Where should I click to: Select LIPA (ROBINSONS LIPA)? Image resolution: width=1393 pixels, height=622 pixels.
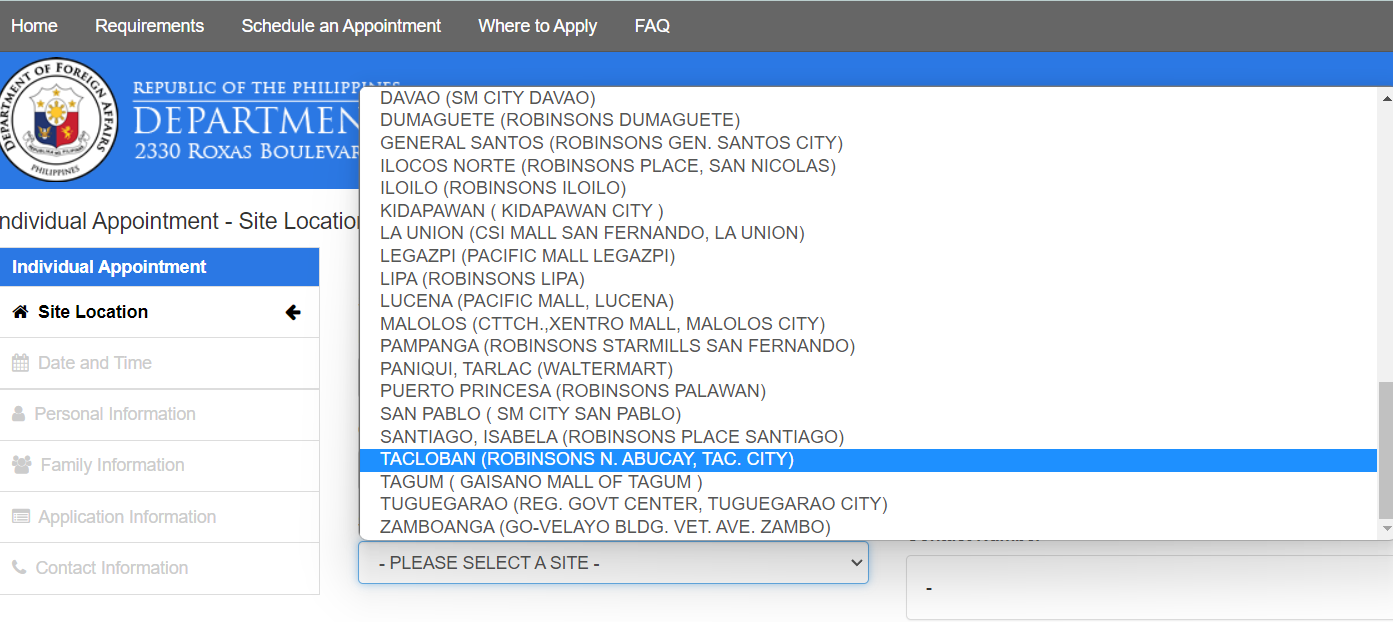point(868,279)
